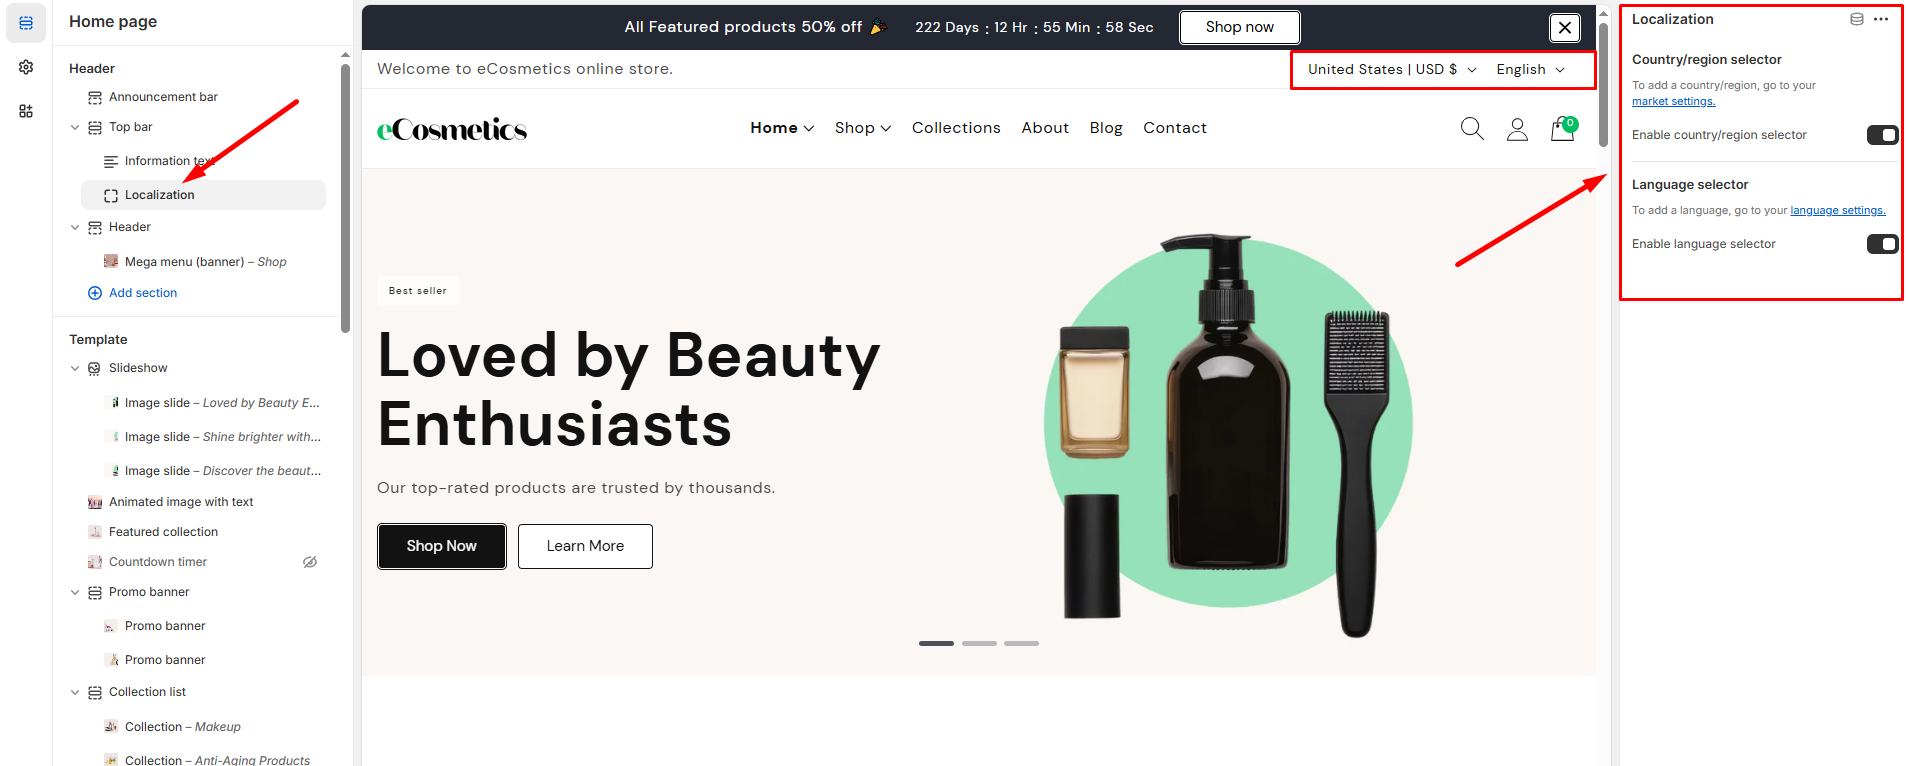Click the black Shop Now hero button
The image size is (1908, 766).
442,546
